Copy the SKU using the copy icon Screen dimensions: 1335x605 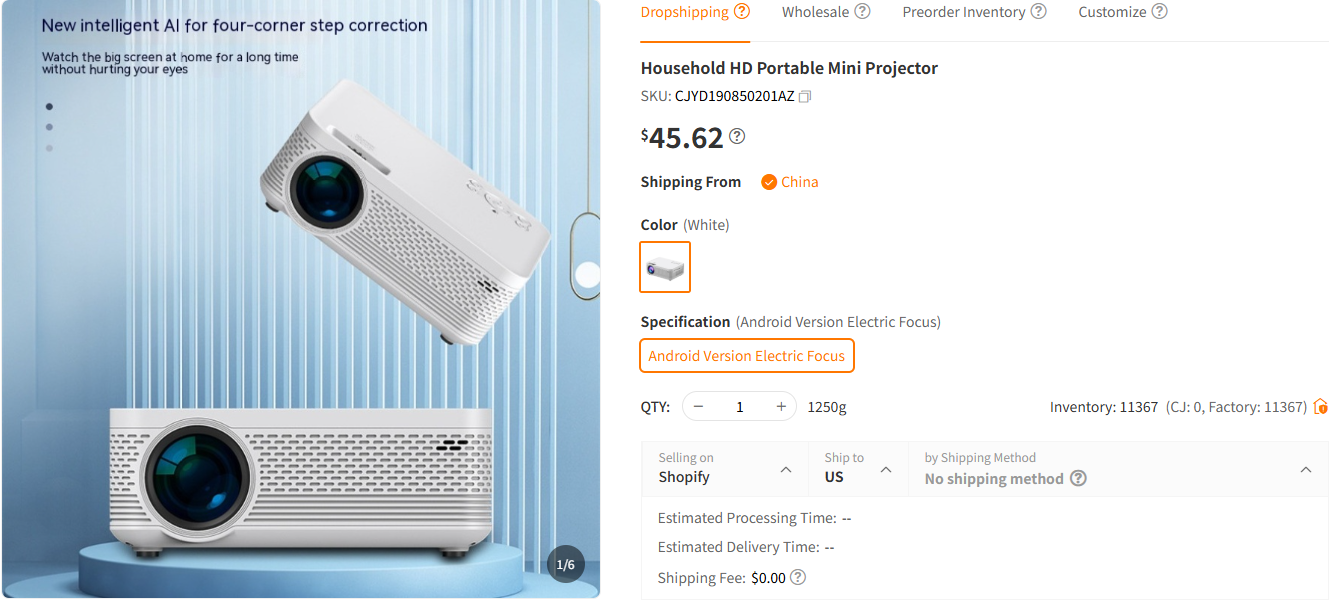(x=806, y=96)
